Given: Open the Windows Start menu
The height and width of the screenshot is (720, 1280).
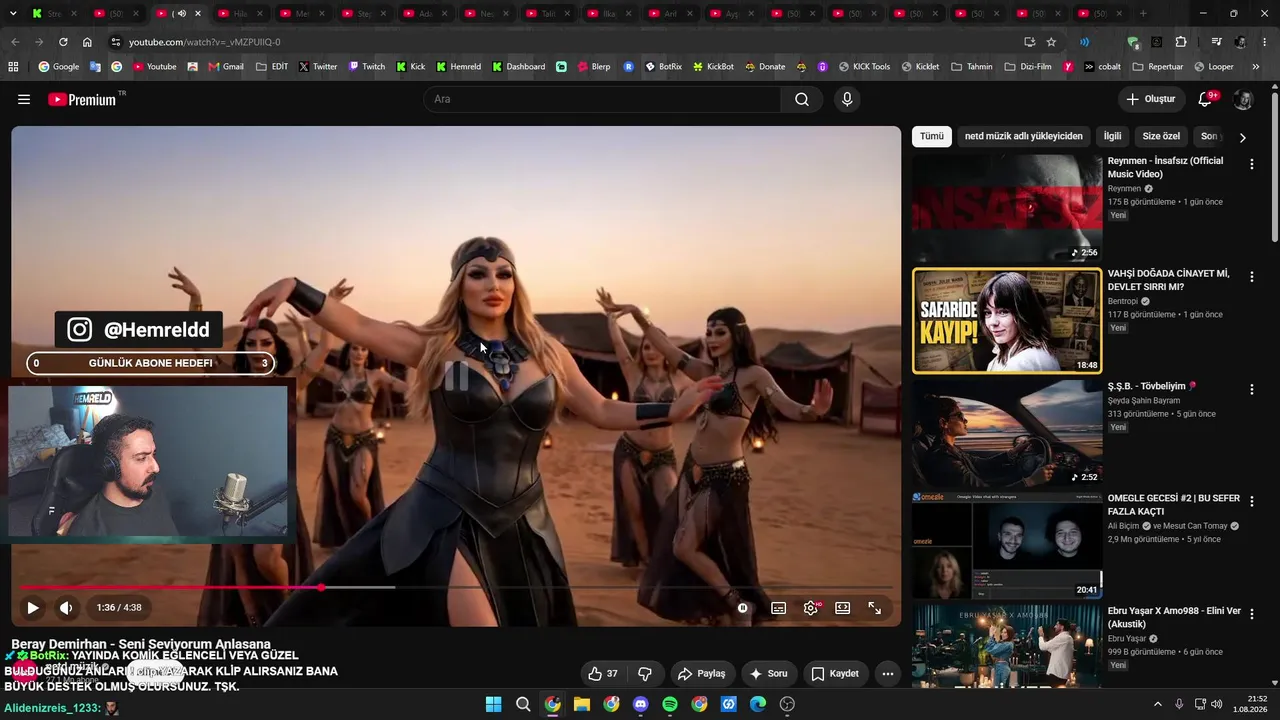Looking at the screenshot, I should (x=493, y=704).
